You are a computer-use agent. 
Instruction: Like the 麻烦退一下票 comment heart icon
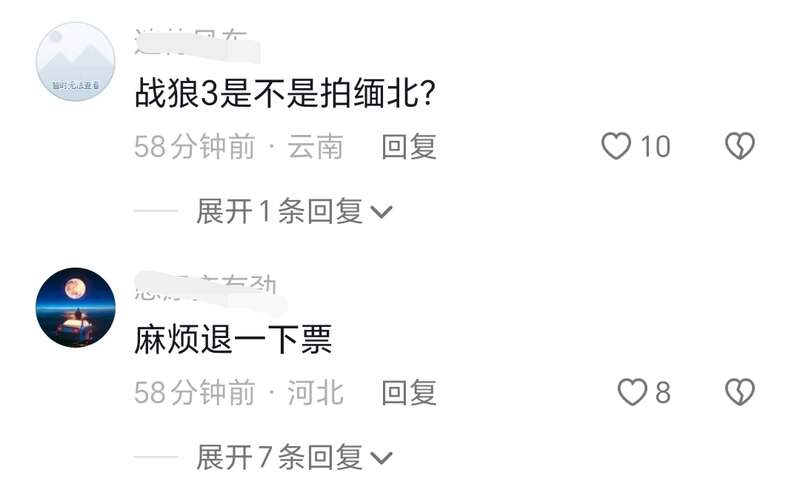point(632,392)
